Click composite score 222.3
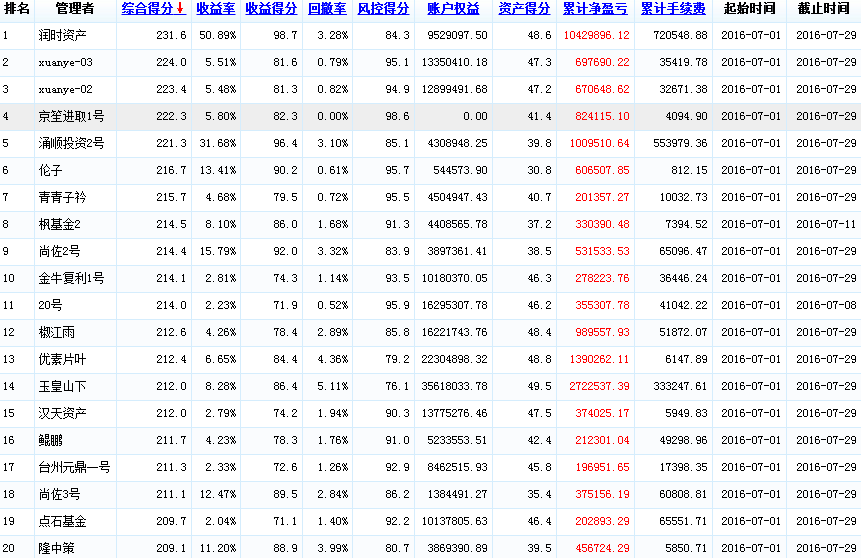Screen dimensions: 861x558 (171, 116)
